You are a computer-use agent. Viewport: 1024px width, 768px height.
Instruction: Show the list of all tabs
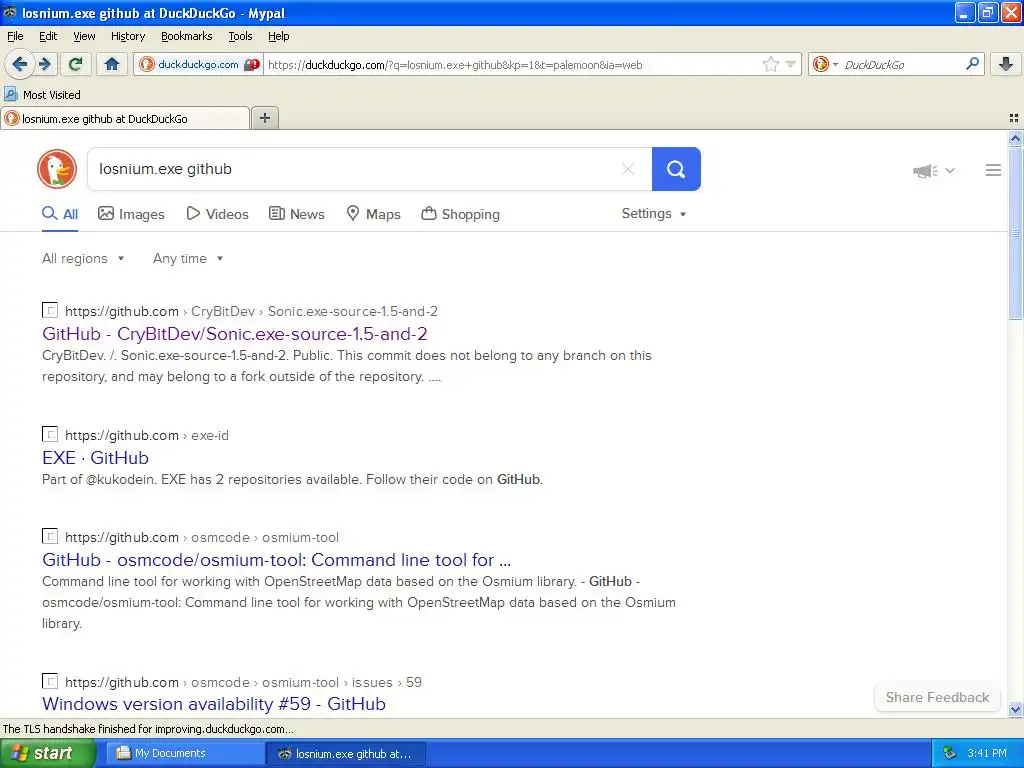click(x=1014, y=118)
